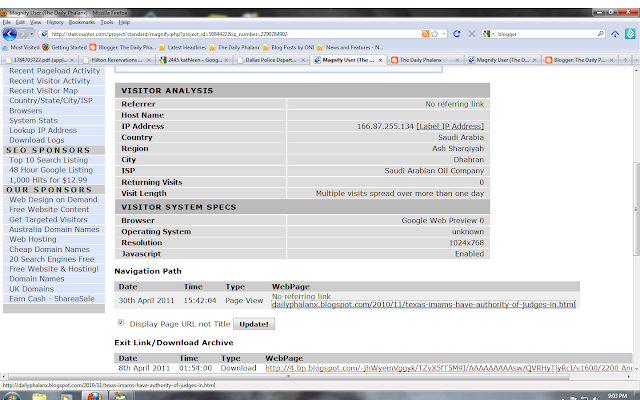Open Country/State/City/ISP sidebar link
This screenshot has width=640, height=400.
pos(51,100)
